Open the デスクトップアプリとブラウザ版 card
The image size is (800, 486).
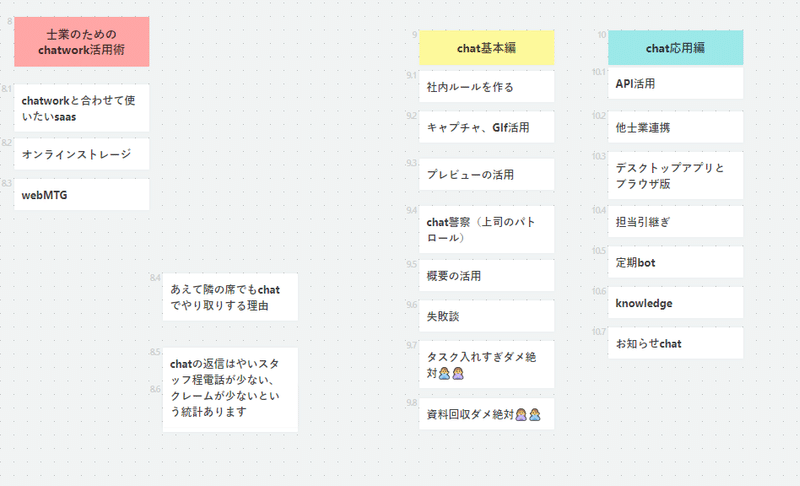click(x=676, y=175)
